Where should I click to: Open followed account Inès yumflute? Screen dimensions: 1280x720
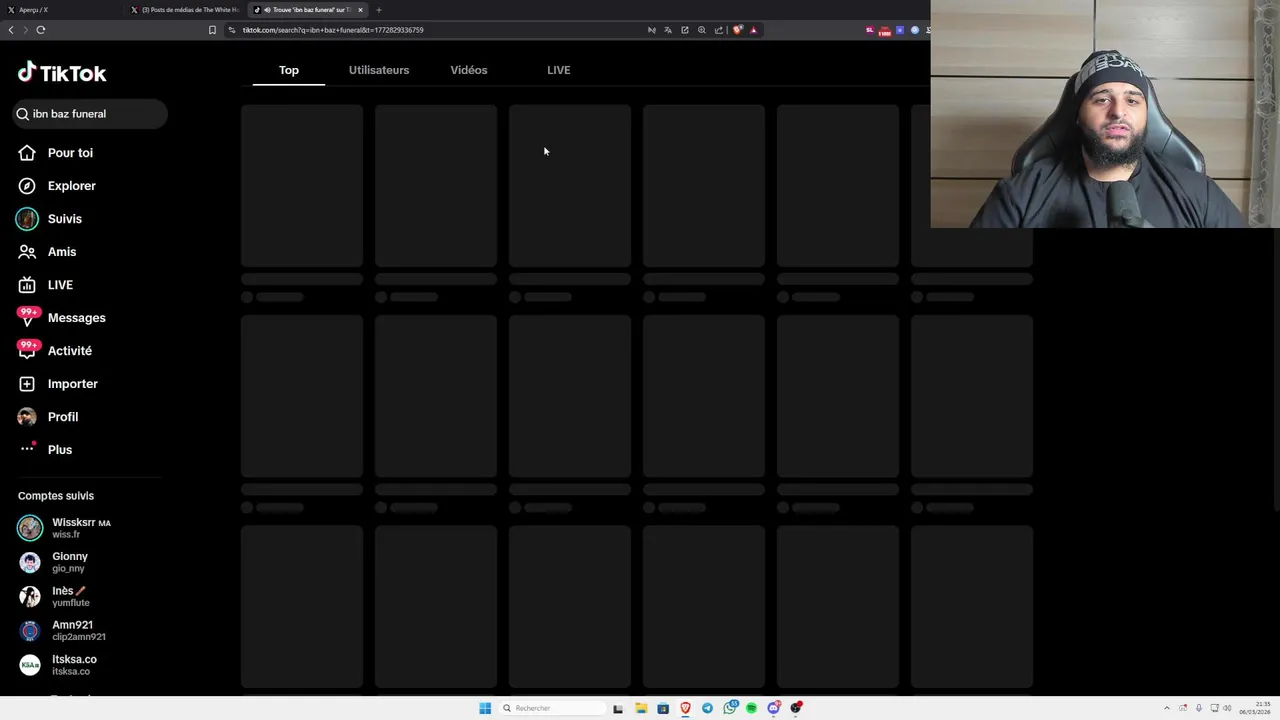point(54,596)
